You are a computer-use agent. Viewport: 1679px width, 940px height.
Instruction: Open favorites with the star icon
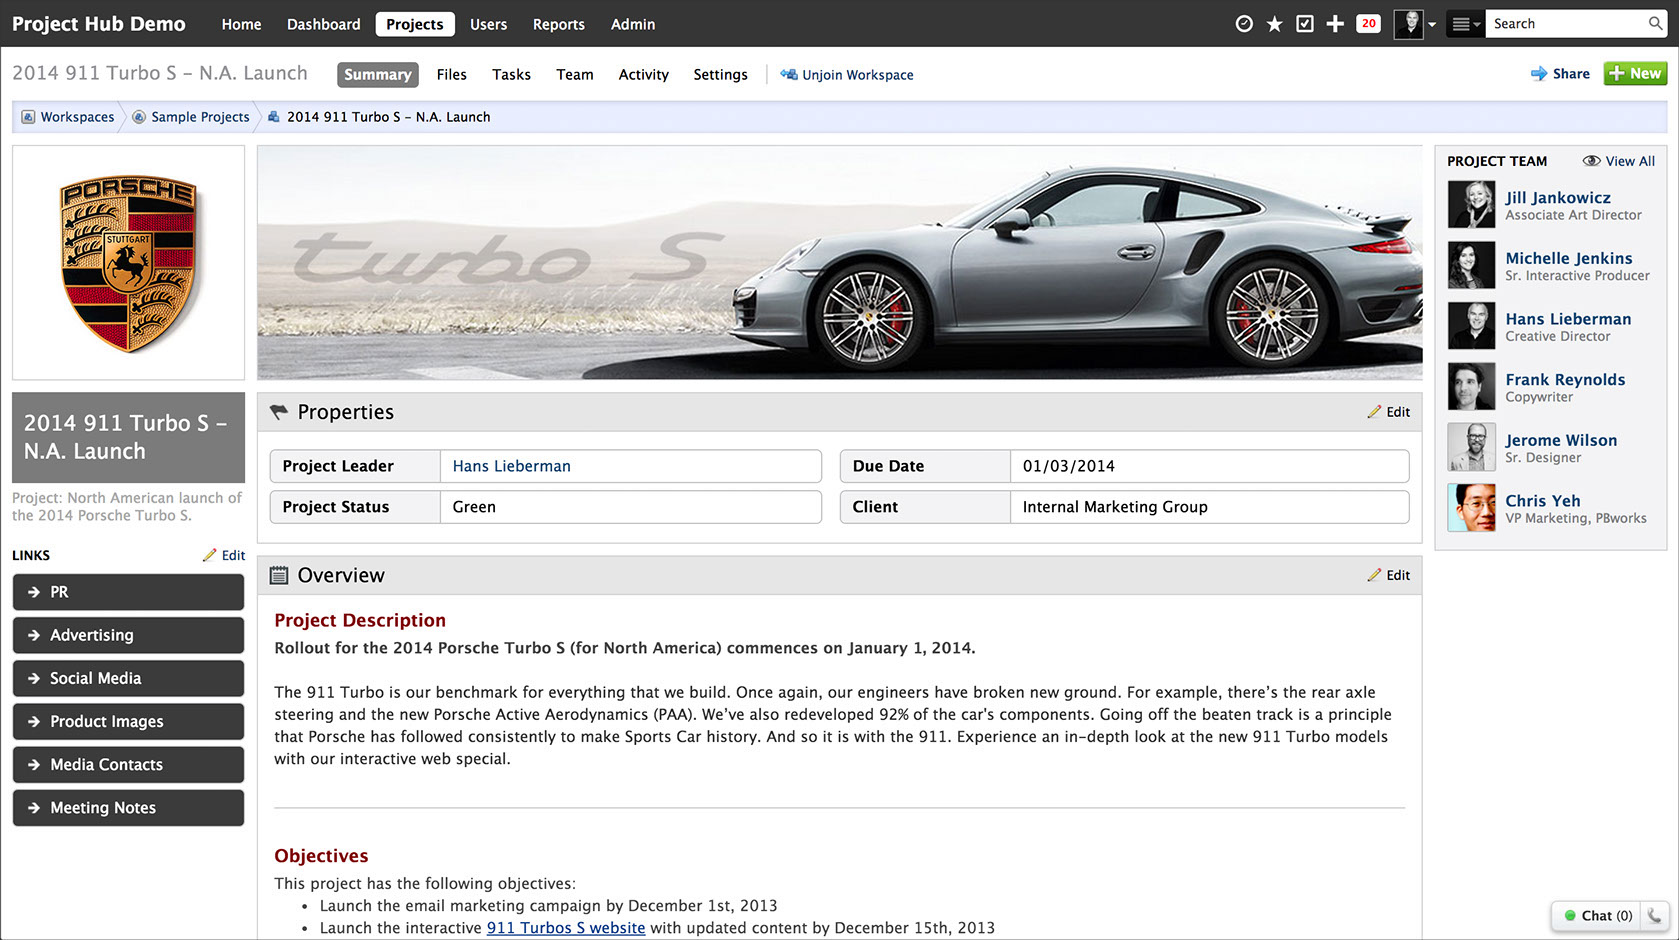[1274, 22]
